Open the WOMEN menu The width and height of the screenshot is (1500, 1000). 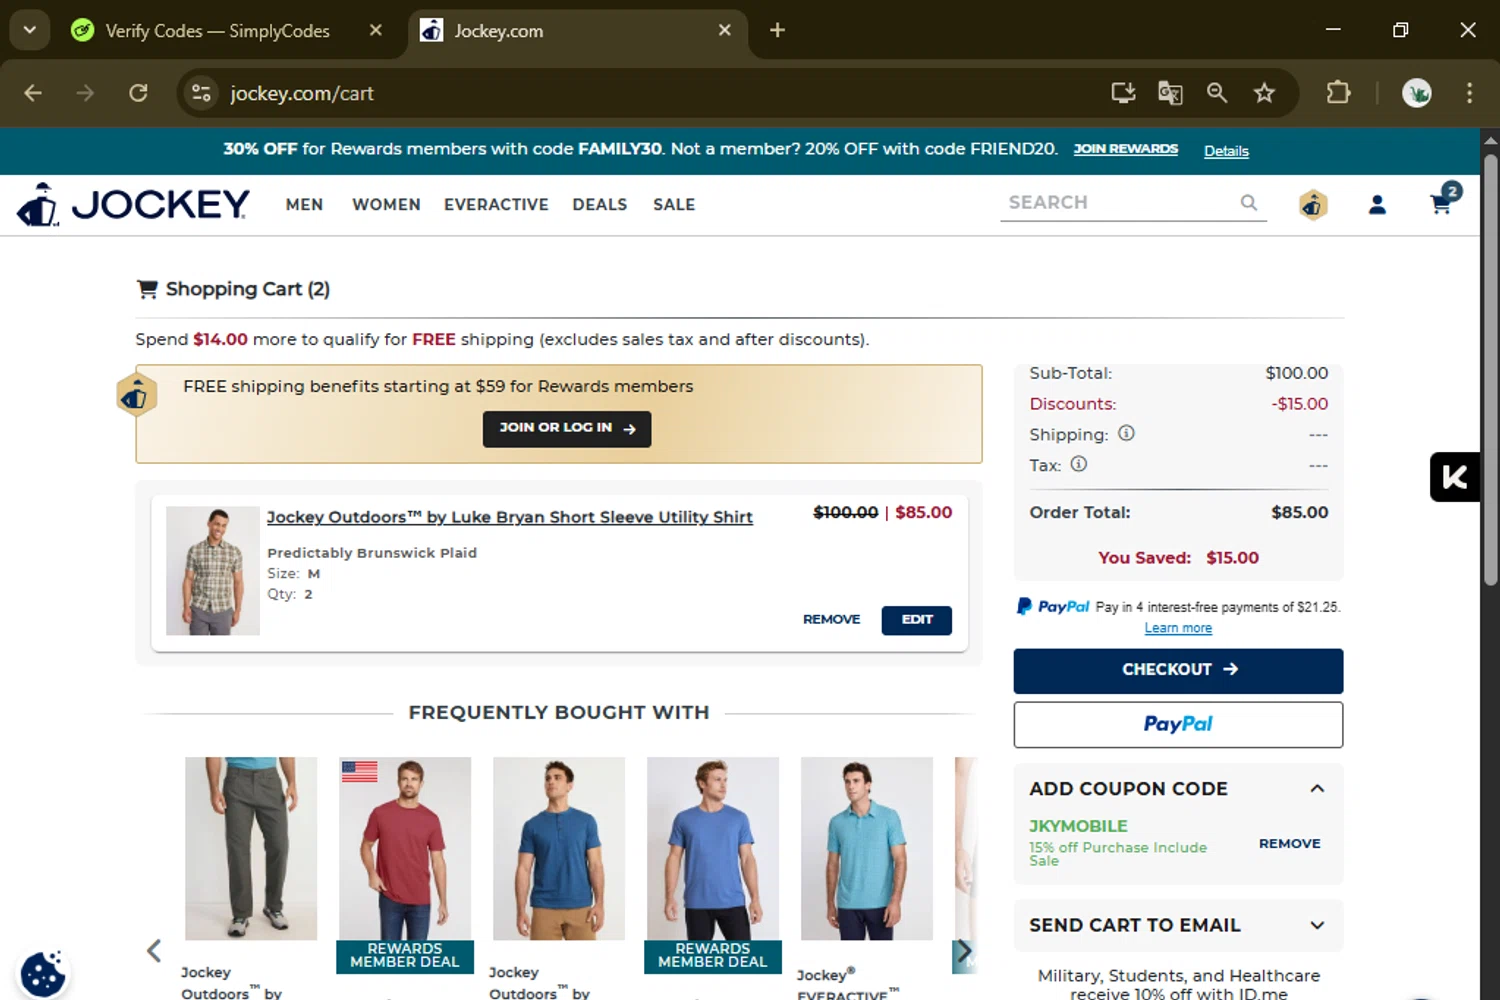pyautogui.click(x=386, y=204)
